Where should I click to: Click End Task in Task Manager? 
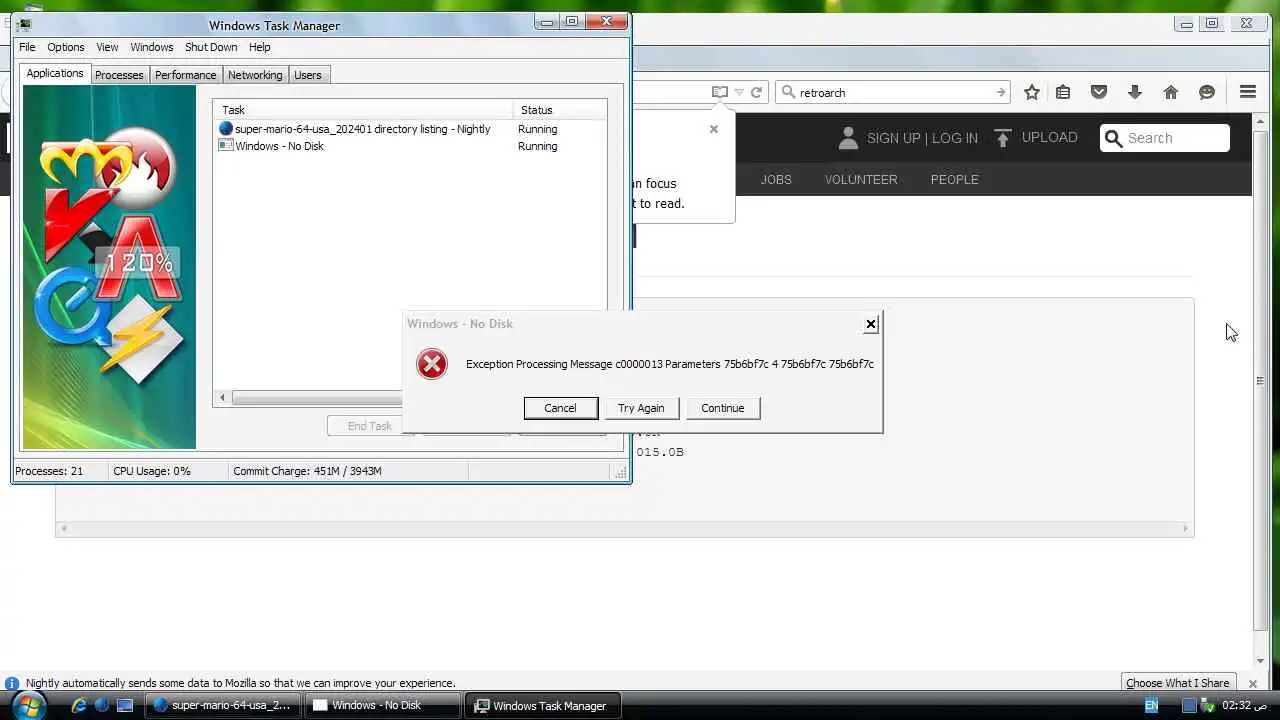(369, 426)
